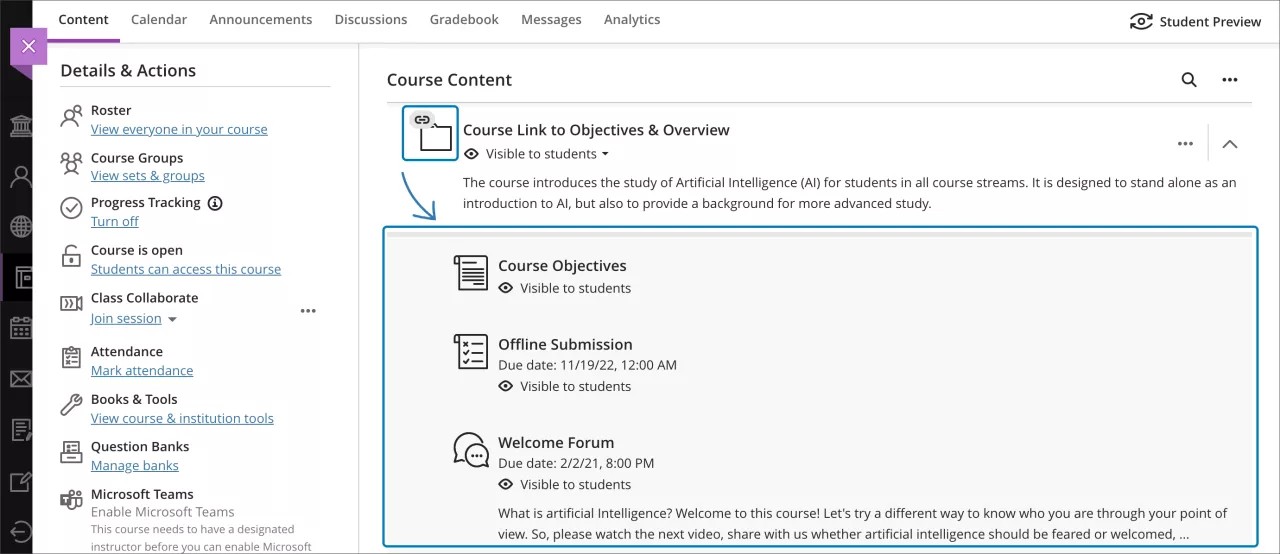Open the Visible to students dropdown
Screen dimensions: 1280x554
tap(547, 154)
